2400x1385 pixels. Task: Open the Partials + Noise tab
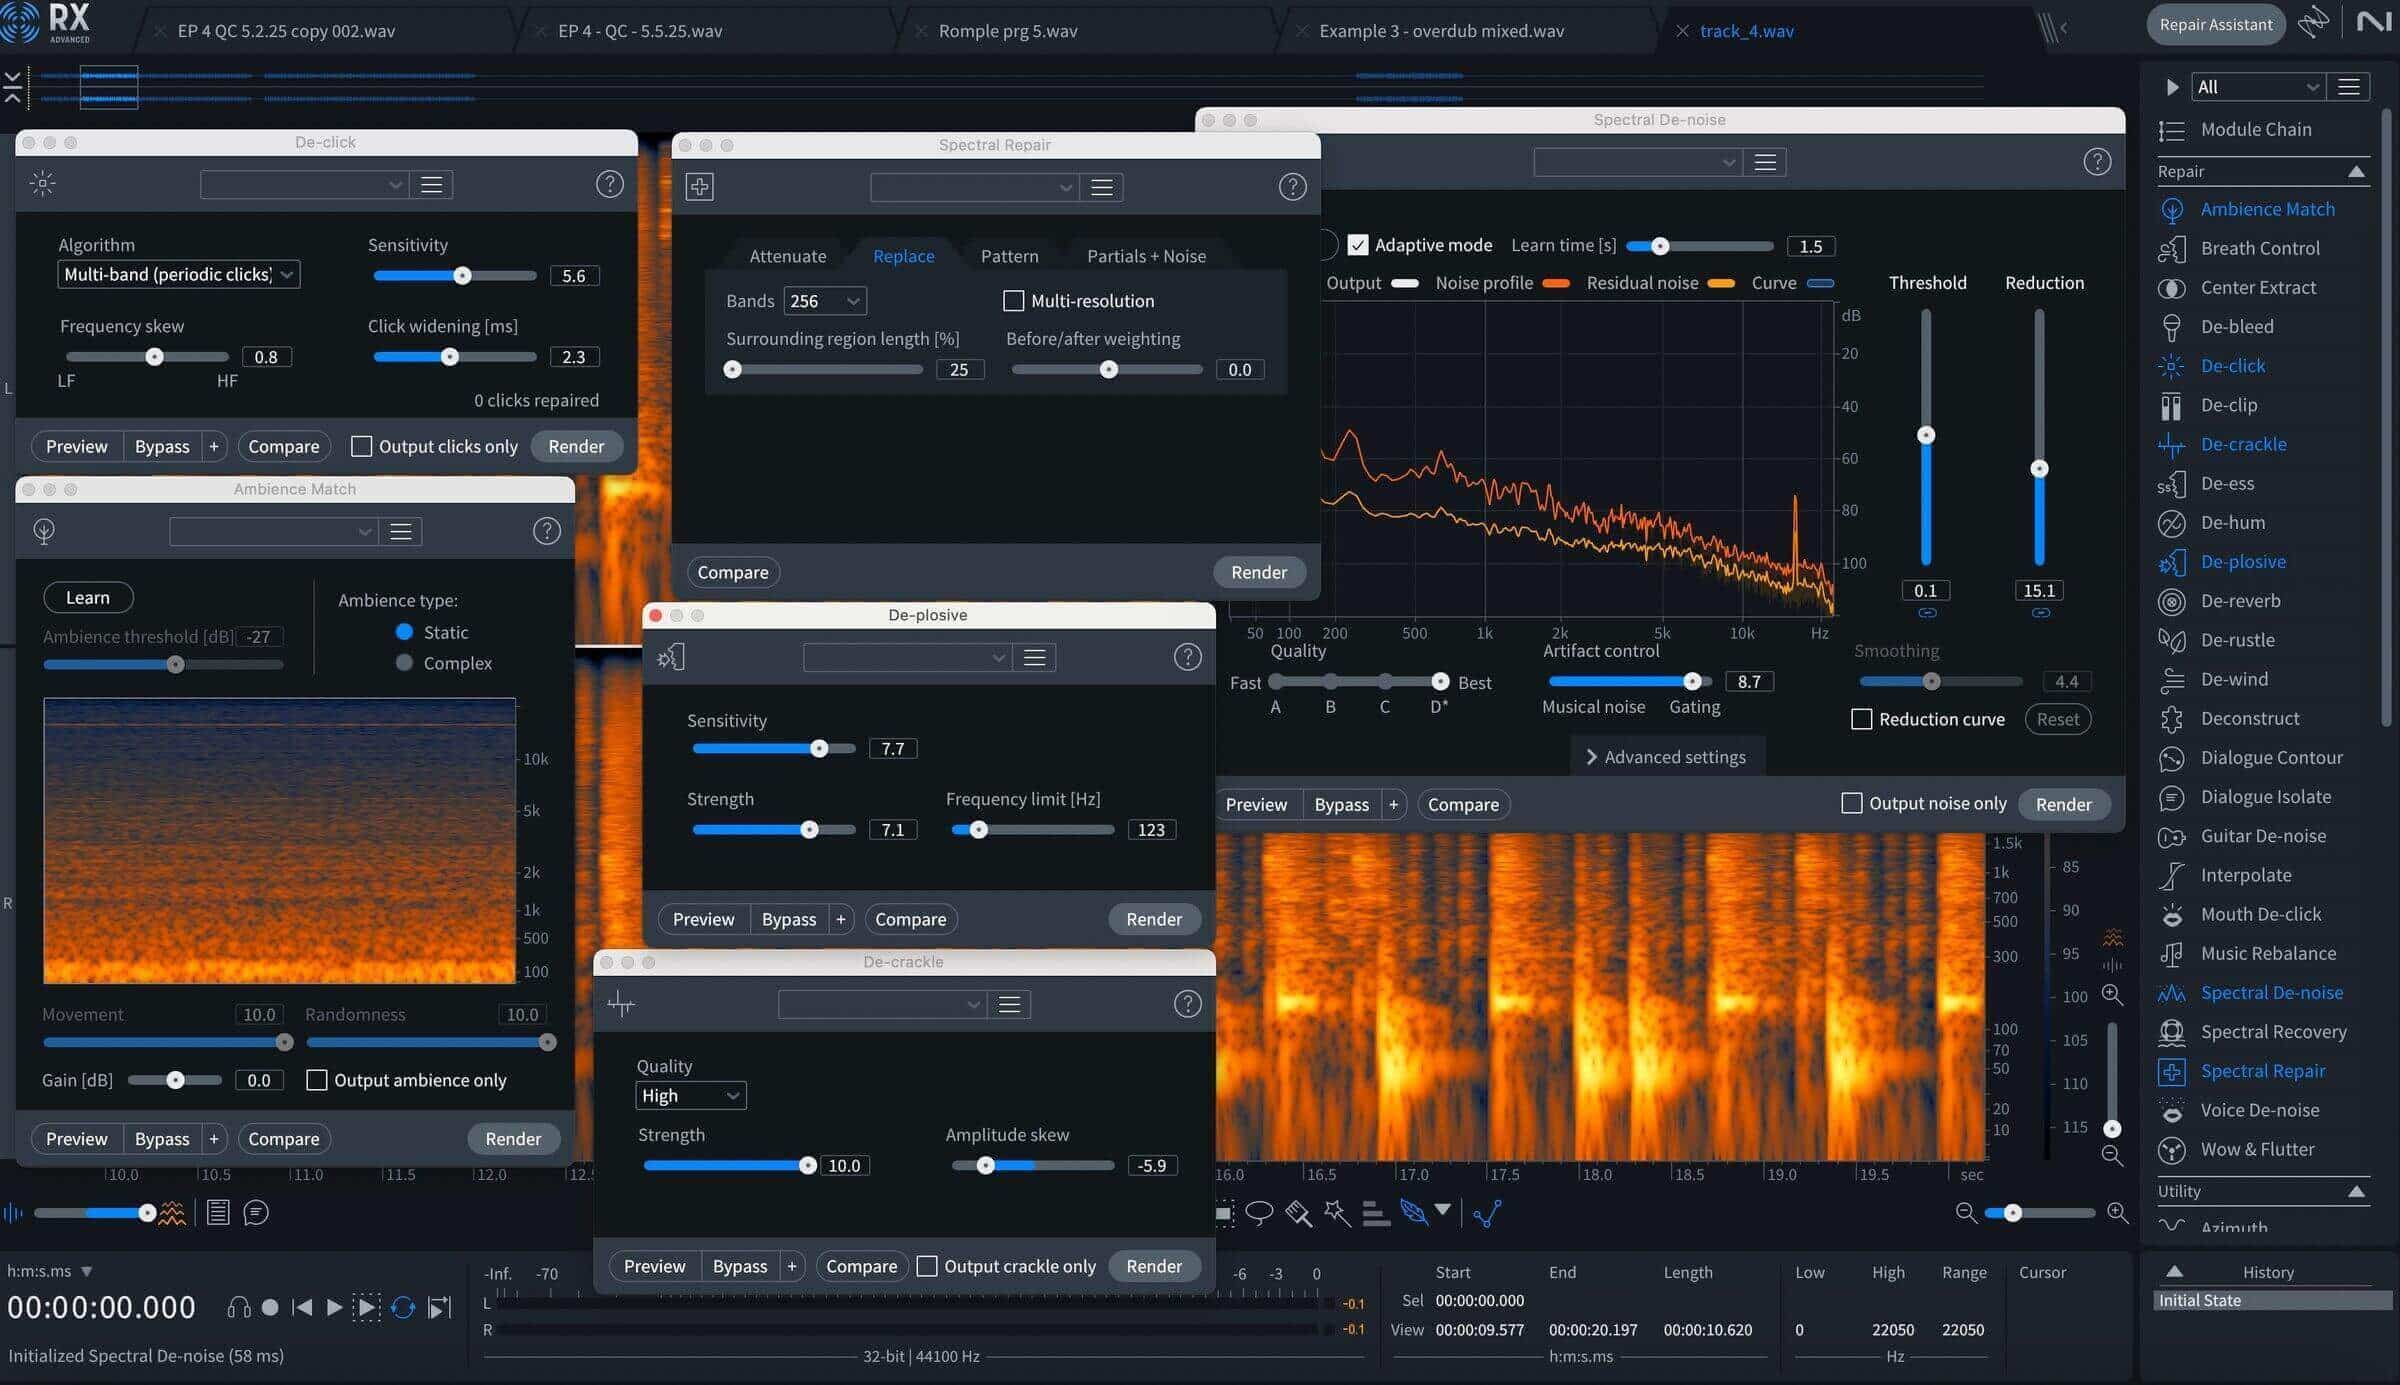pos(1146,256)
